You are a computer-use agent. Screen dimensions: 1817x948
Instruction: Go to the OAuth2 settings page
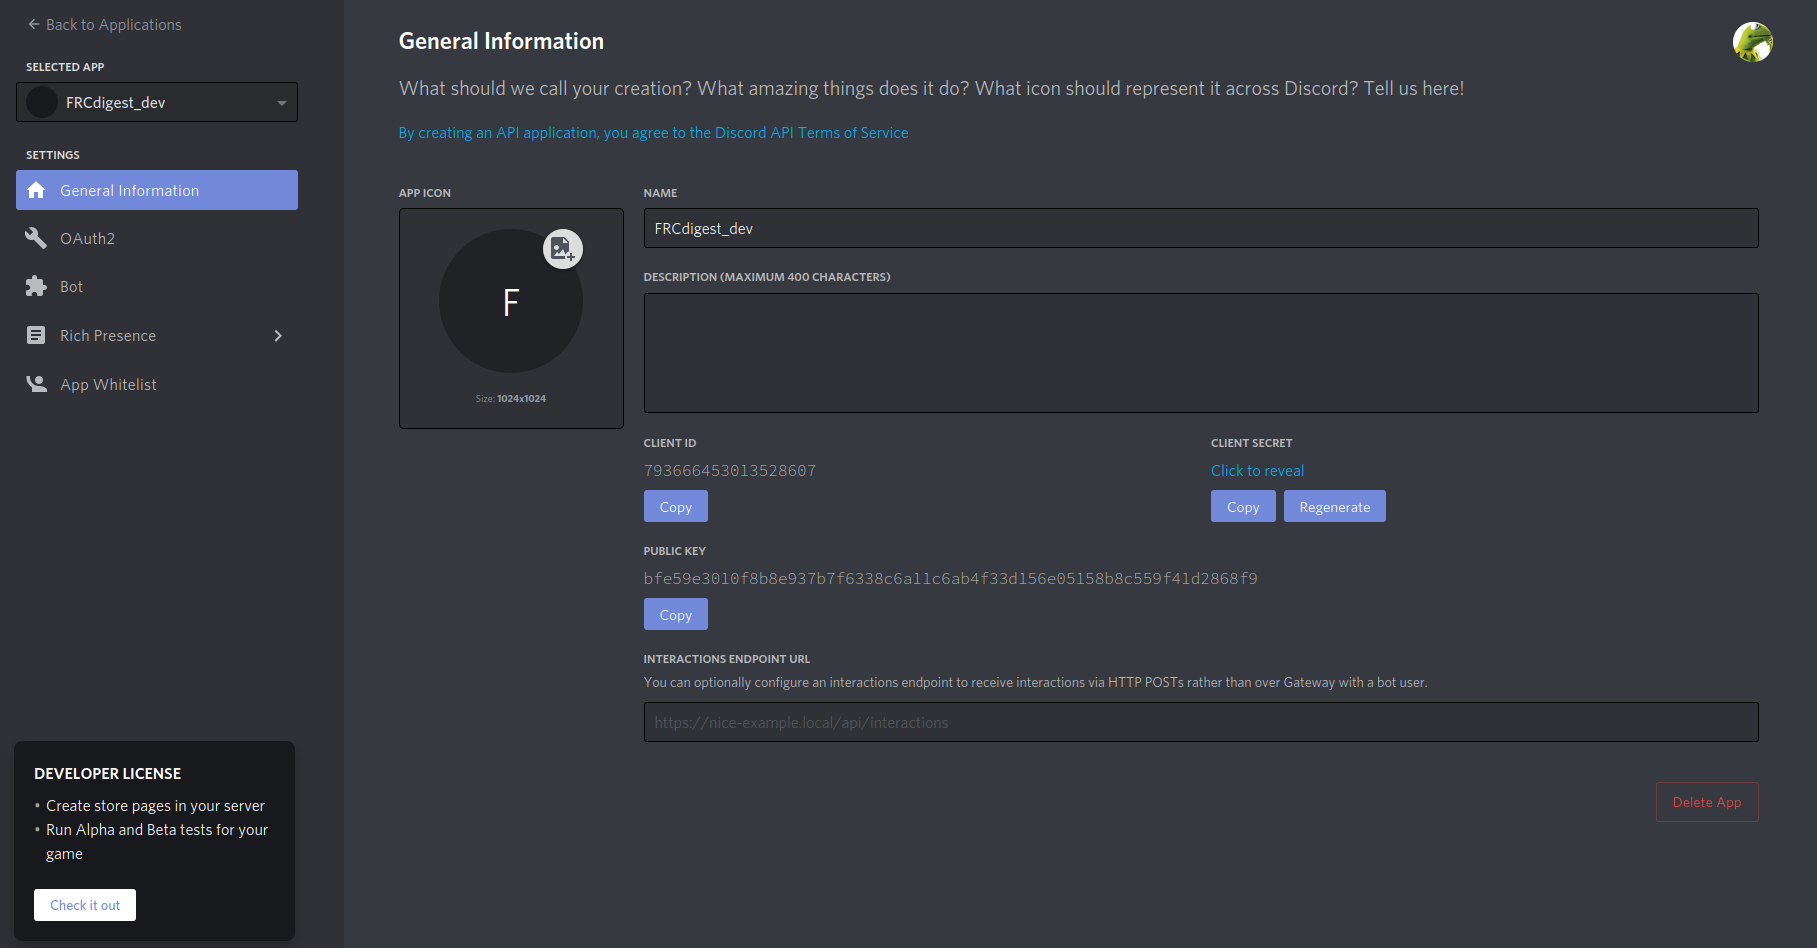click(157, 238)
